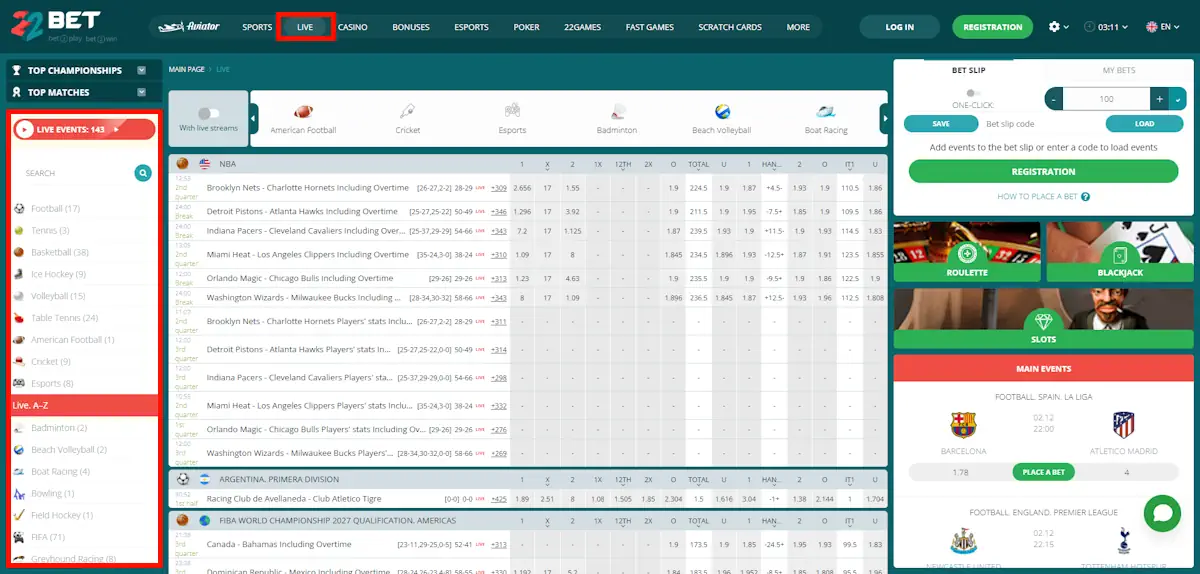Open Table Tennis (24) in sidebar
Viewport: 1200px width, 574px height.
click(64, 318)
